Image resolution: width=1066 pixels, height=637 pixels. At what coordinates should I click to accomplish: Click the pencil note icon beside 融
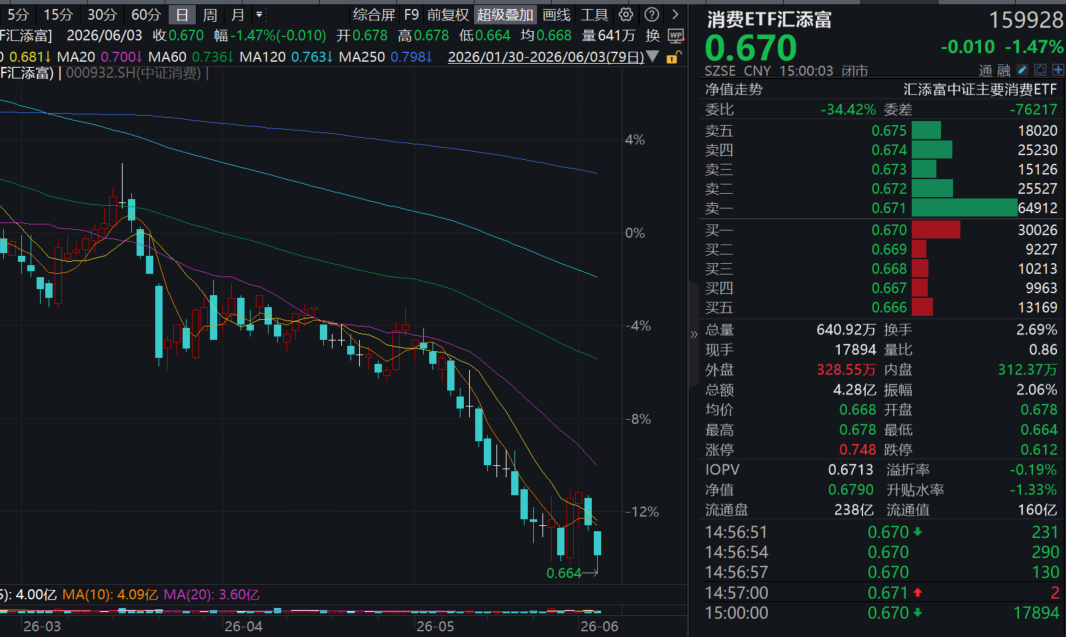[x=1022, y=70]
